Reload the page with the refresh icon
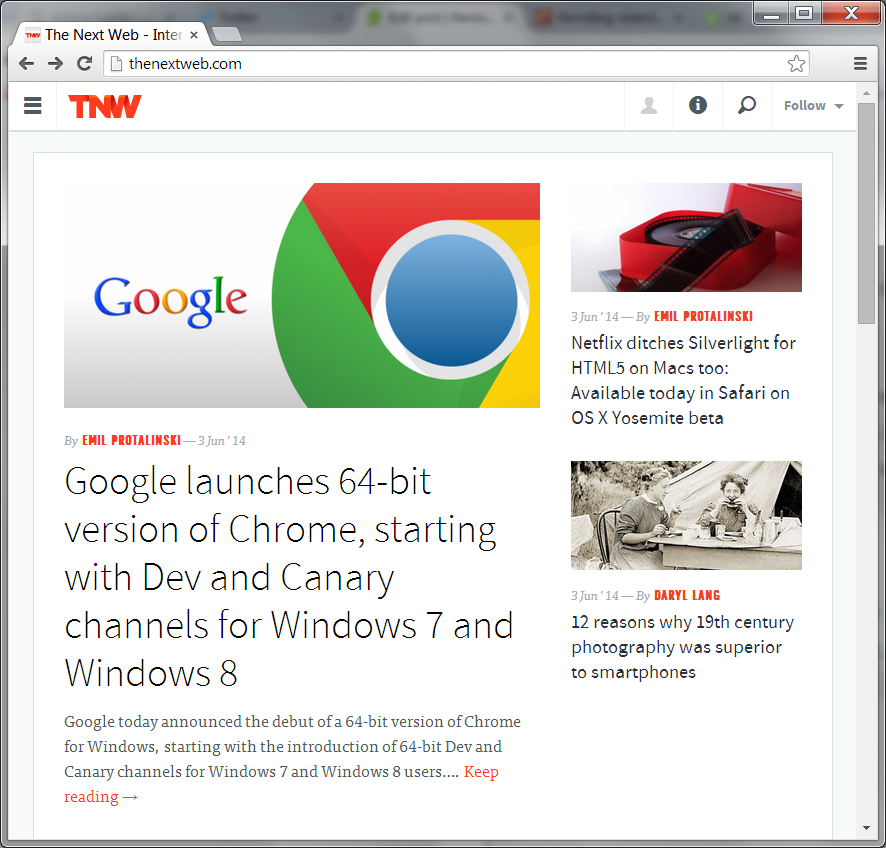The image size is (886, 848). point(85,63)
